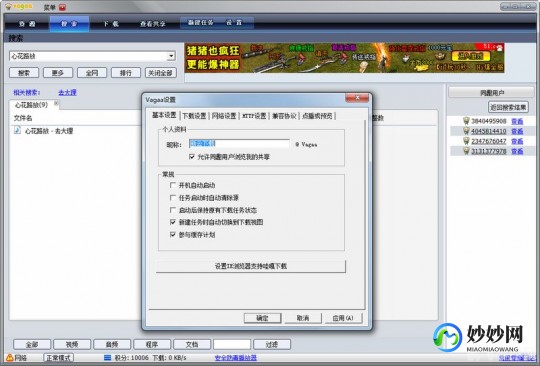This screenshot has width=540, height=366.
Task: Switch to HTTP设置 tab
Action: point(254,116)
